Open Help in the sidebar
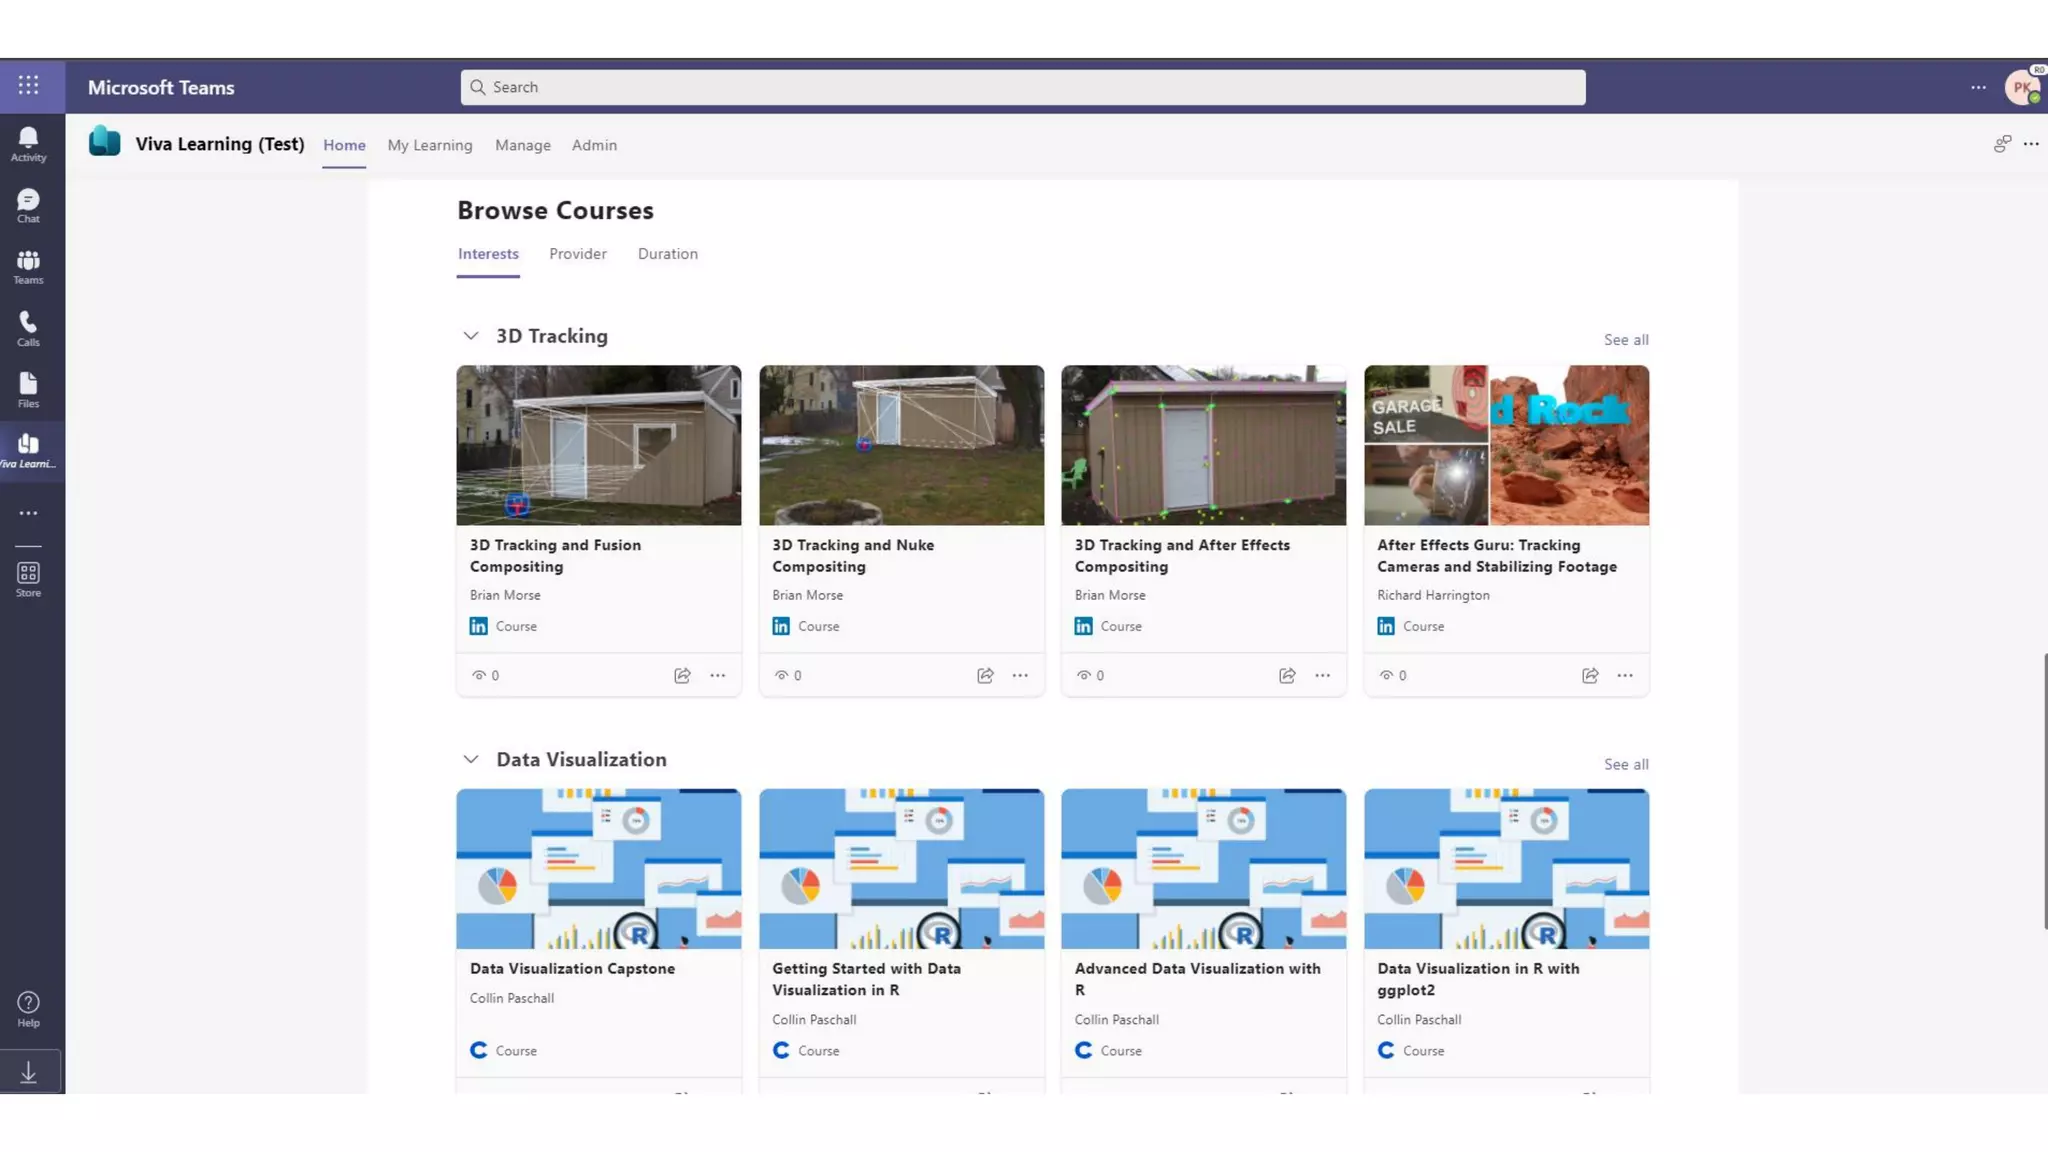 click(28, 1009)
